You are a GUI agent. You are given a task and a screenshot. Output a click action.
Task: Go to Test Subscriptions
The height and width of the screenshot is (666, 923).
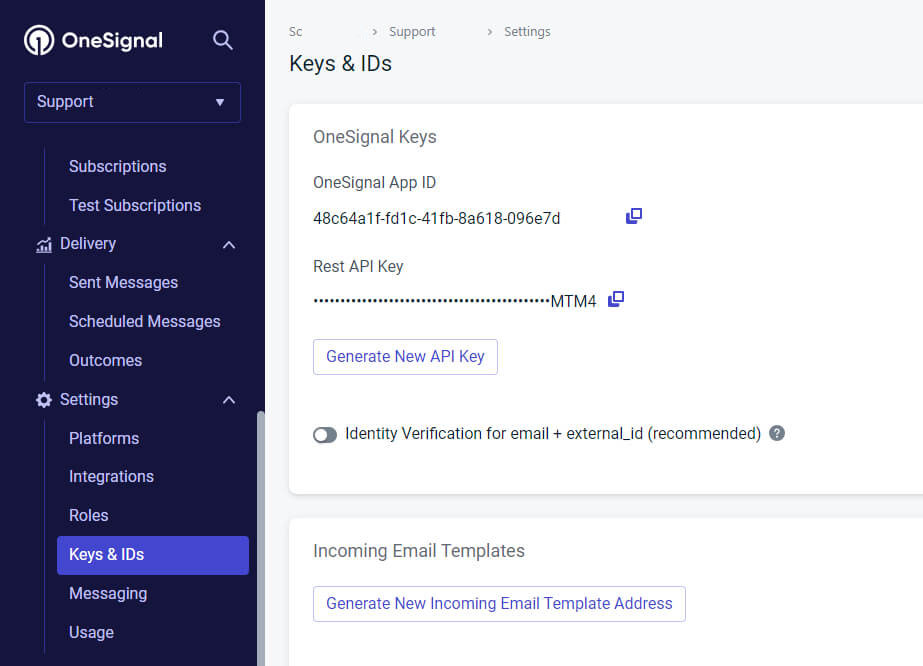(135, 206)
